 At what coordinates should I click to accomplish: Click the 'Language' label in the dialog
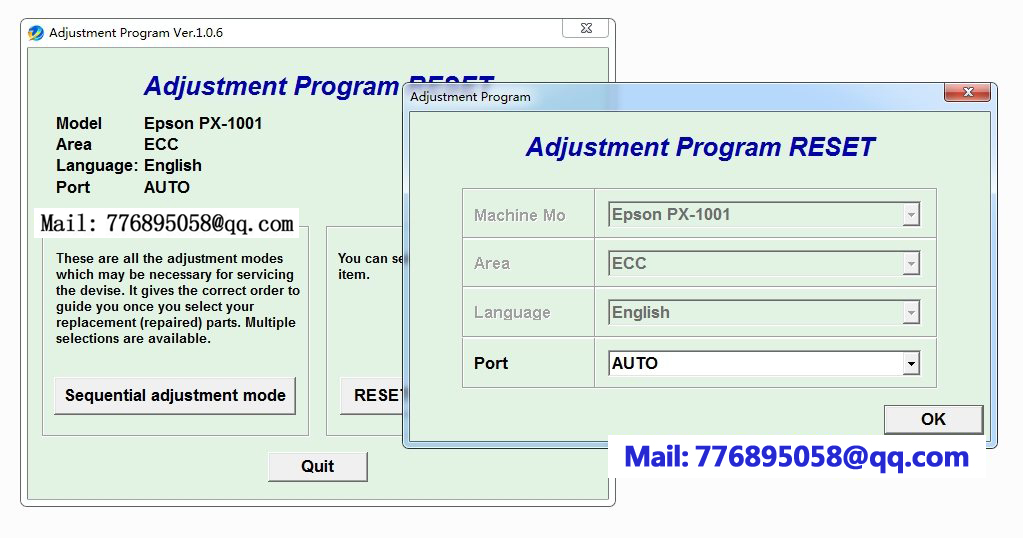click(512, 313)
